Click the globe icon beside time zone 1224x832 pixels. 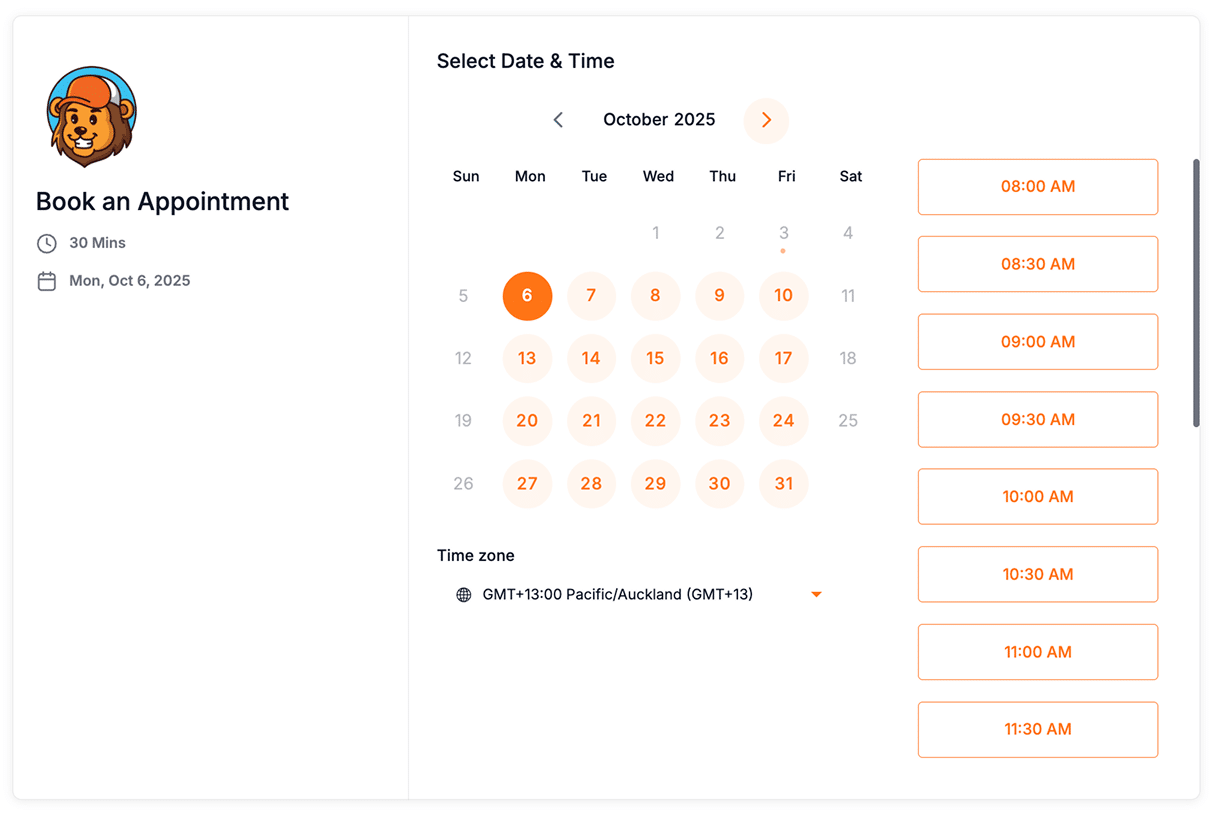464,595
